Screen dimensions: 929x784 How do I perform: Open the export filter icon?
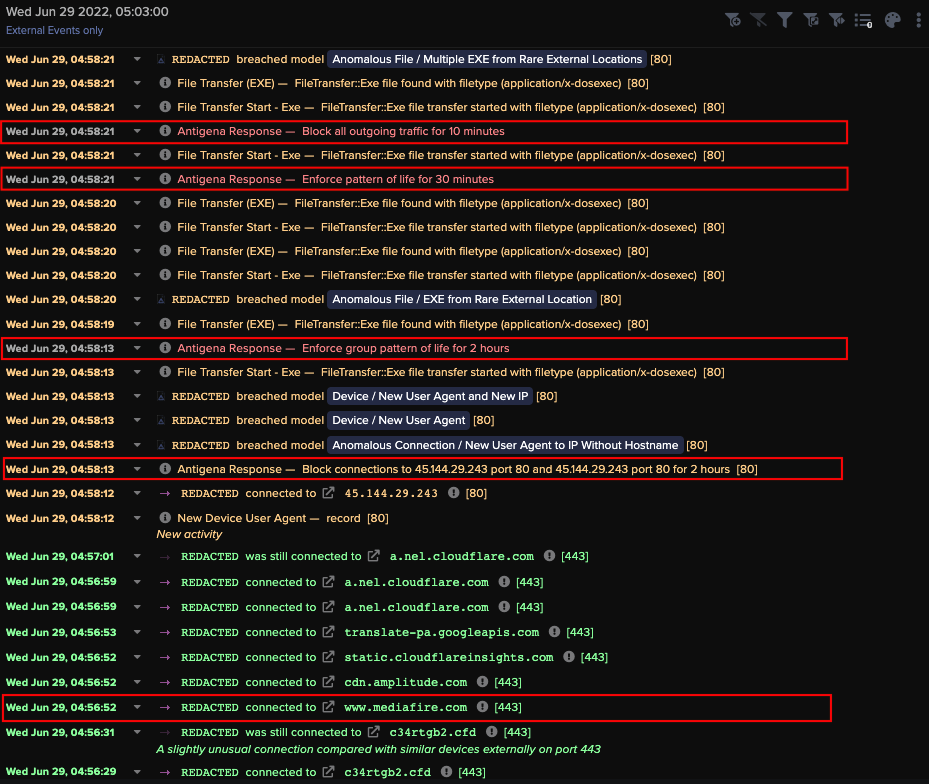[812, 20]
